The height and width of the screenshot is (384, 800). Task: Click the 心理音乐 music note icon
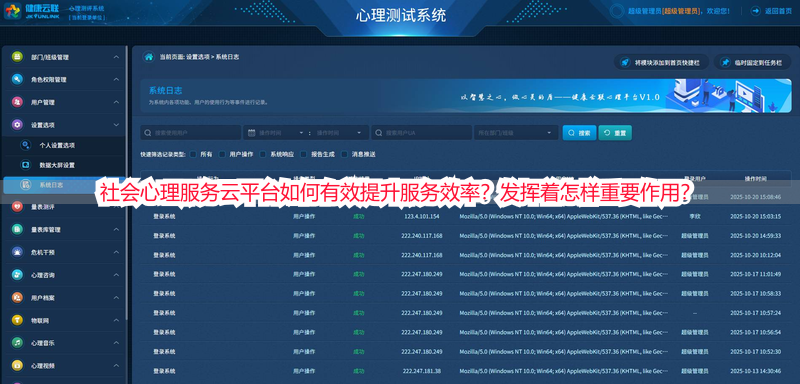(17, 343)
